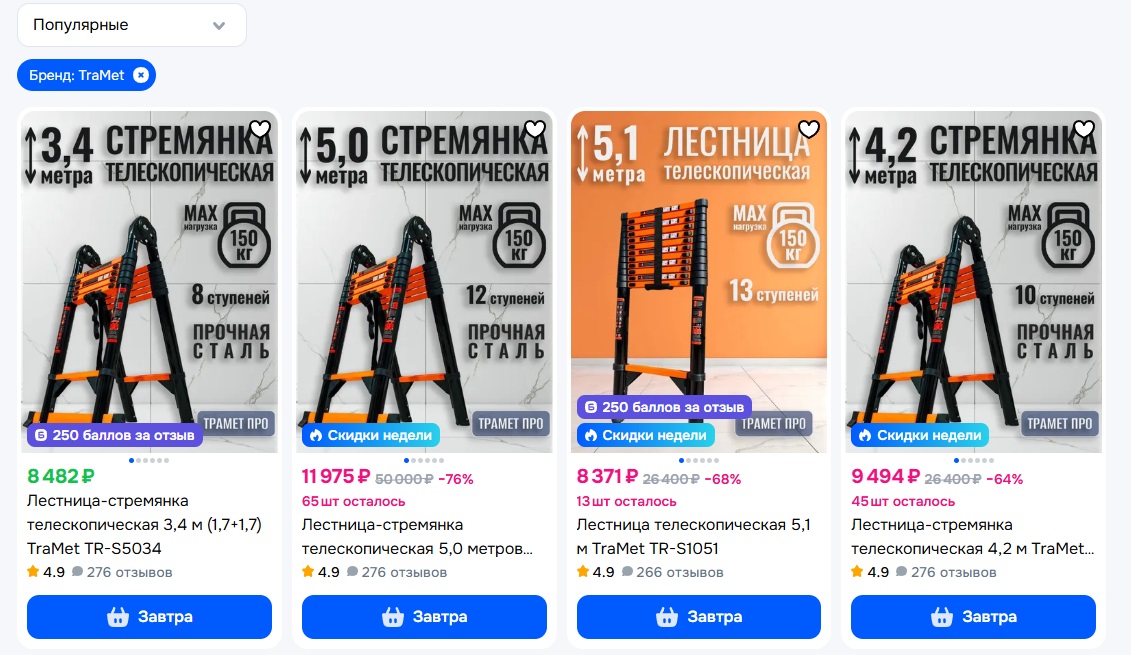This screenshot has width=1131, height=655.
Task: Open the 3,4 metre ladder product image
Action: coord(149,281)
